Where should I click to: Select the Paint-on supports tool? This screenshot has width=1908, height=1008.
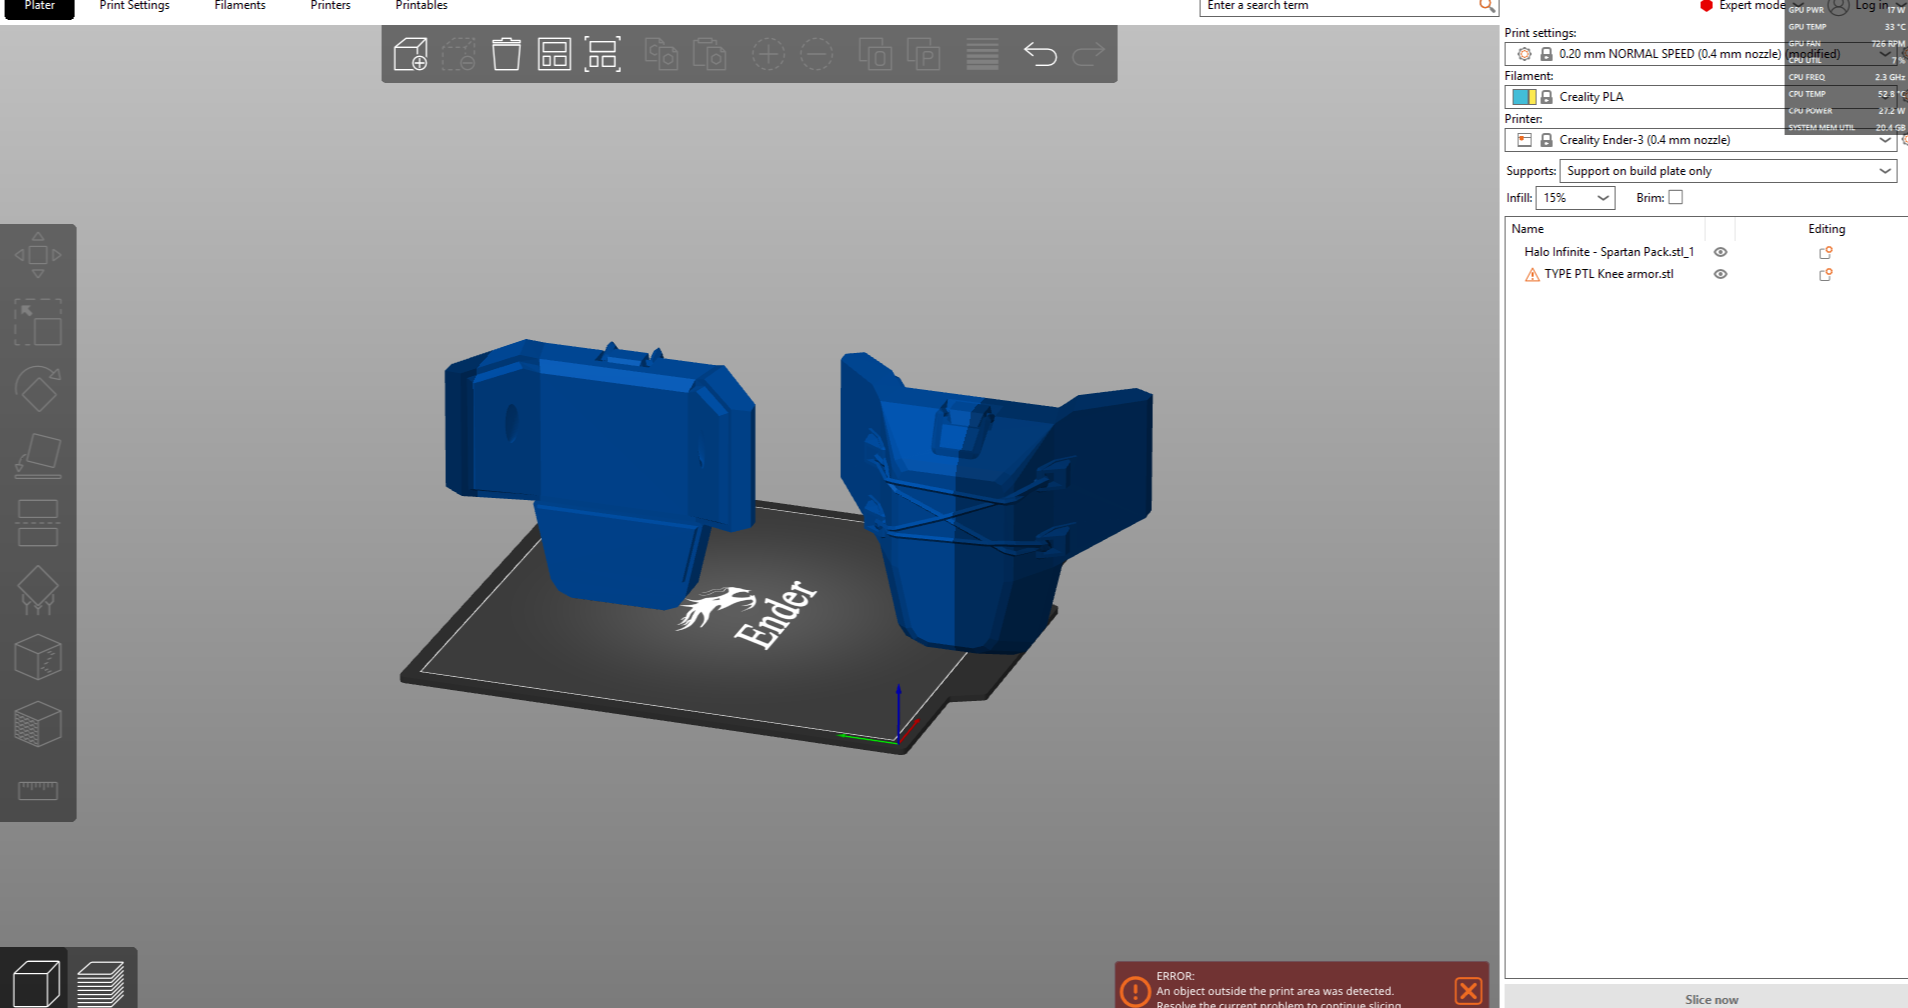point(38,590)
